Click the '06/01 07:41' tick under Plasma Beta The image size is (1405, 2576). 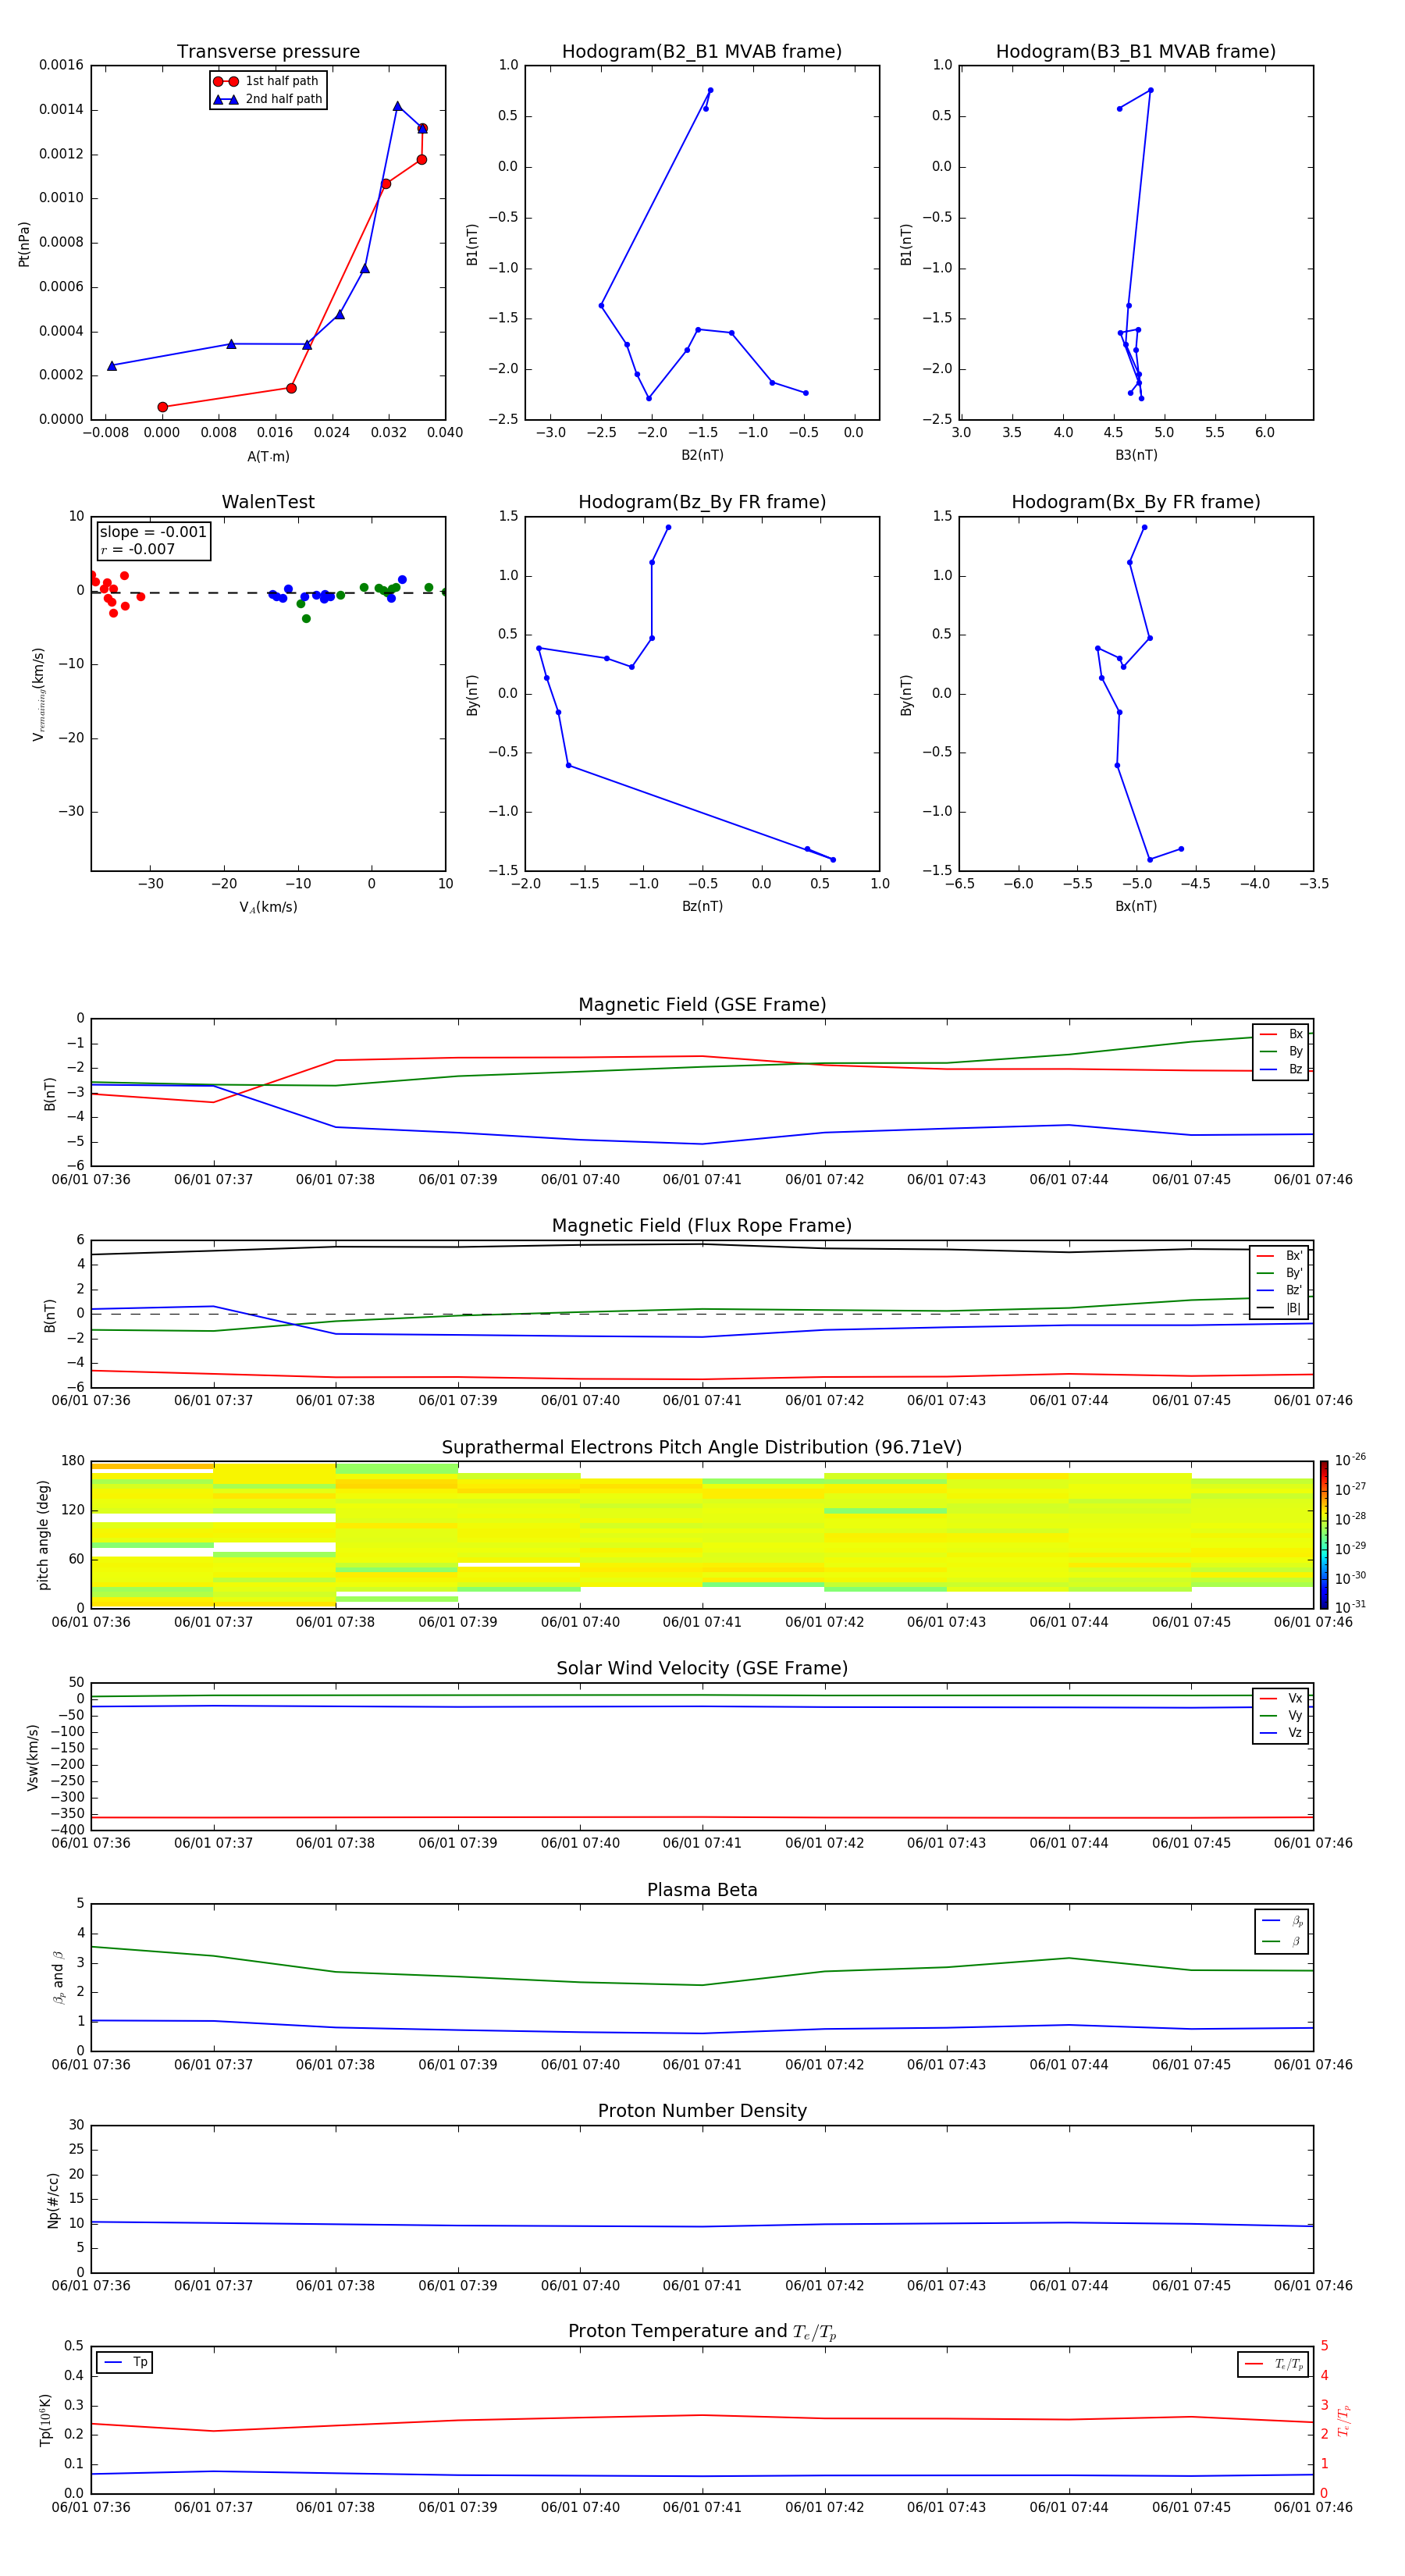702,2065
